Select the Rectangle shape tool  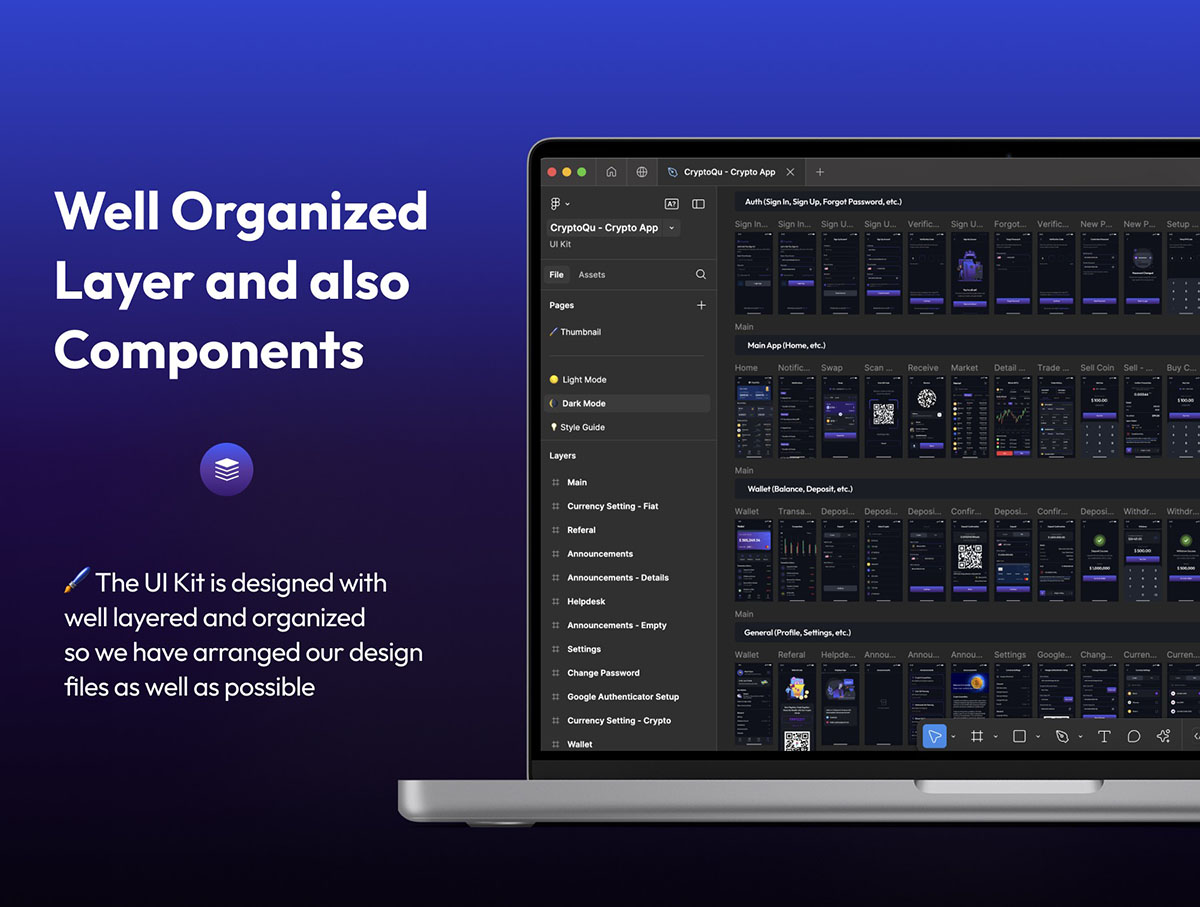(1019, 736)
